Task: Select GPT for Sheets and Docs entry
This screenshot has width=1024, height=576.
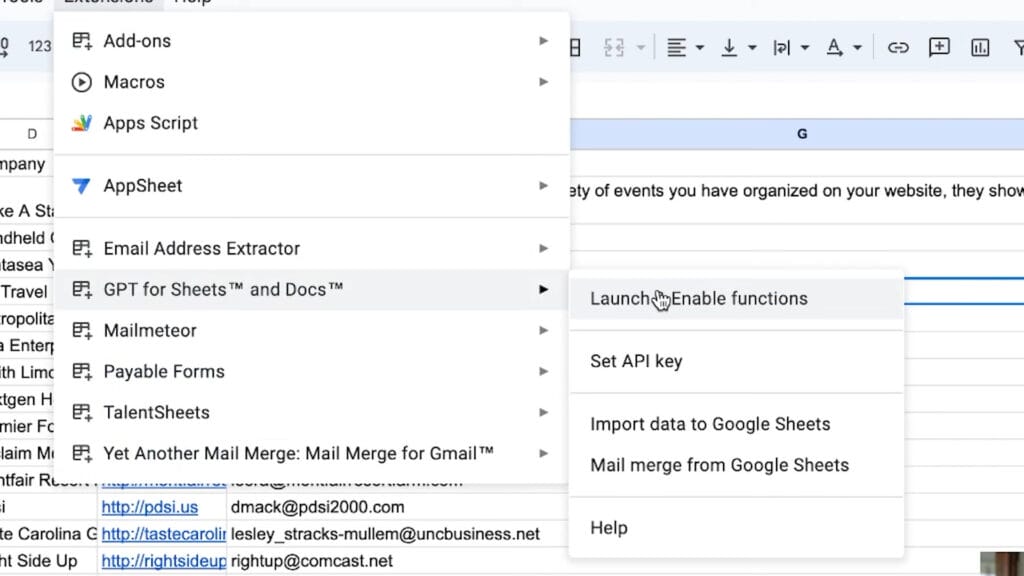Action: [312, 289]
